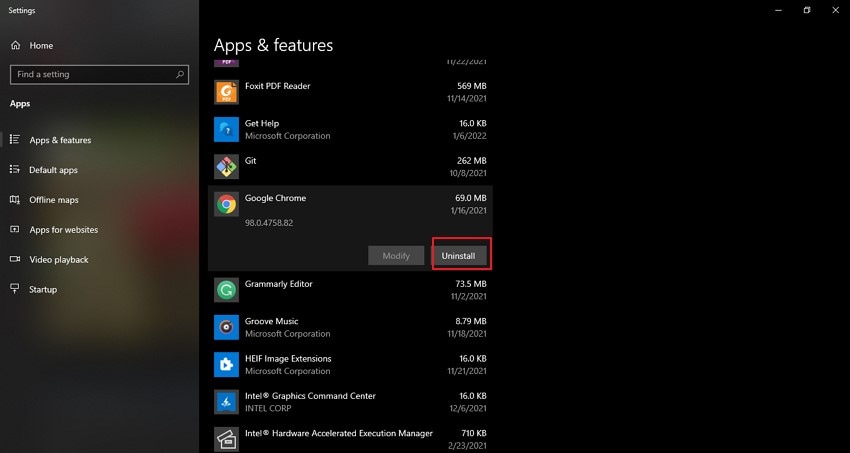The width and height of the screenshot is (850, 453).
Task: Click the 69.0 MB size of Chrome
Action: tap(471, 198)
